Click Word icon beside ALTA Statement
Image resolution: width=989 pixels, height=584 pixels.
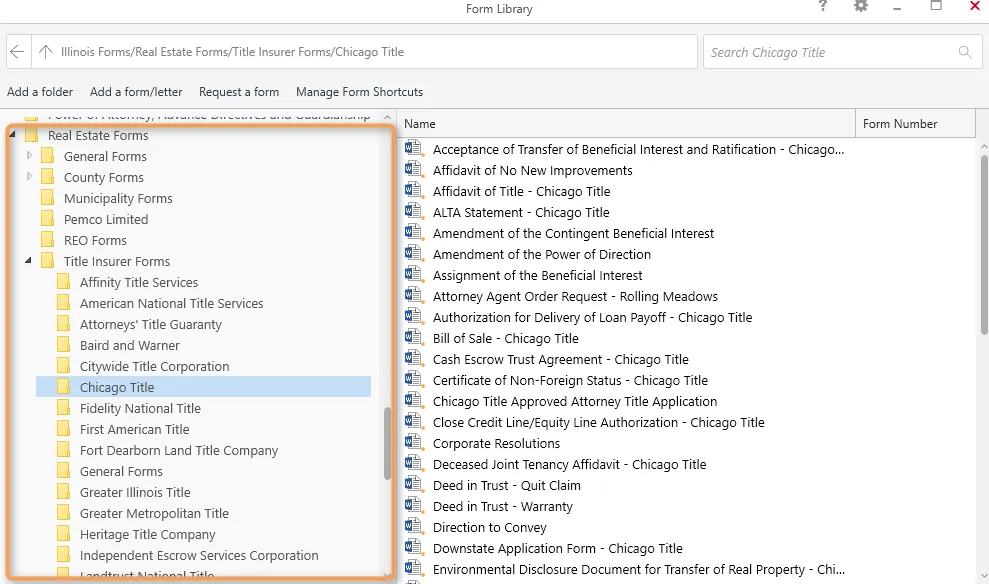pyautogui.click(x=413, y=211)
